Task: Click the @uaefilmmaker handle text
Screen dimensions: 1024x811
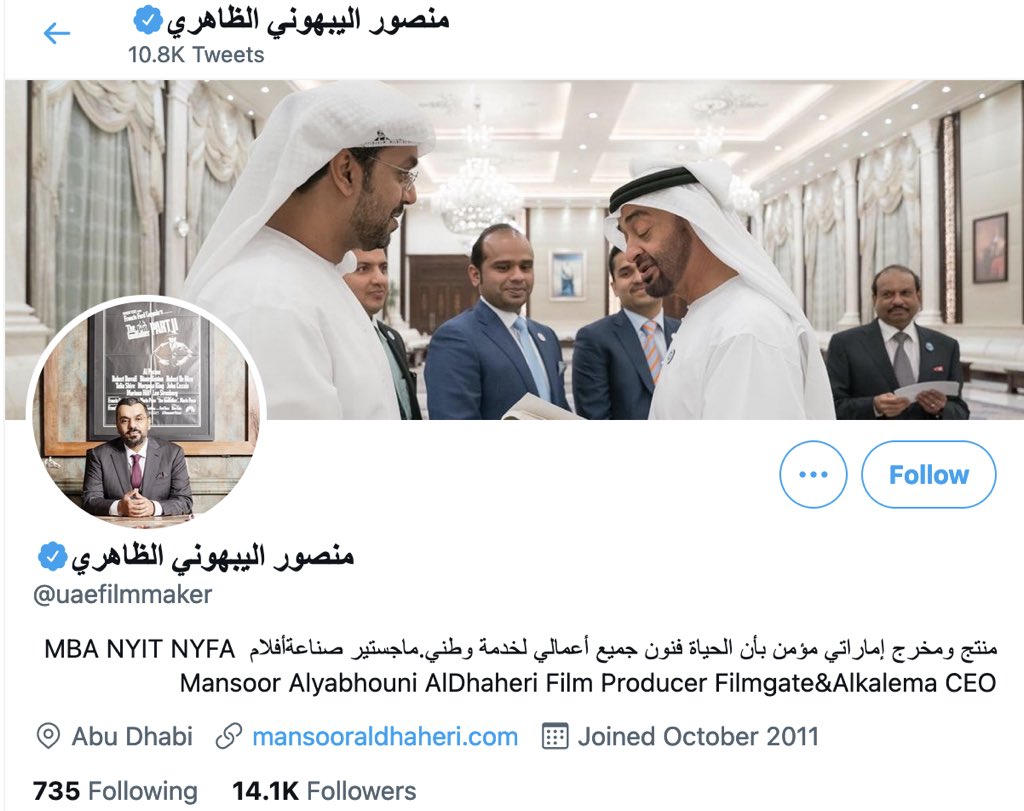Action: click(123, 595)
